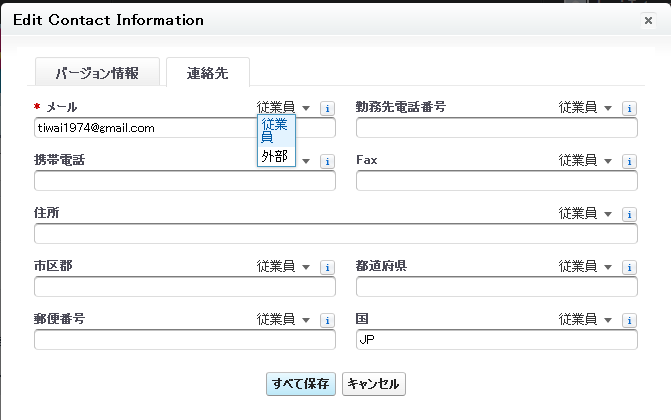Image resolution: width=671 pixels, height=420 pixels.
Task: Click info icon for 携帯電話 field
Action: 327,161
